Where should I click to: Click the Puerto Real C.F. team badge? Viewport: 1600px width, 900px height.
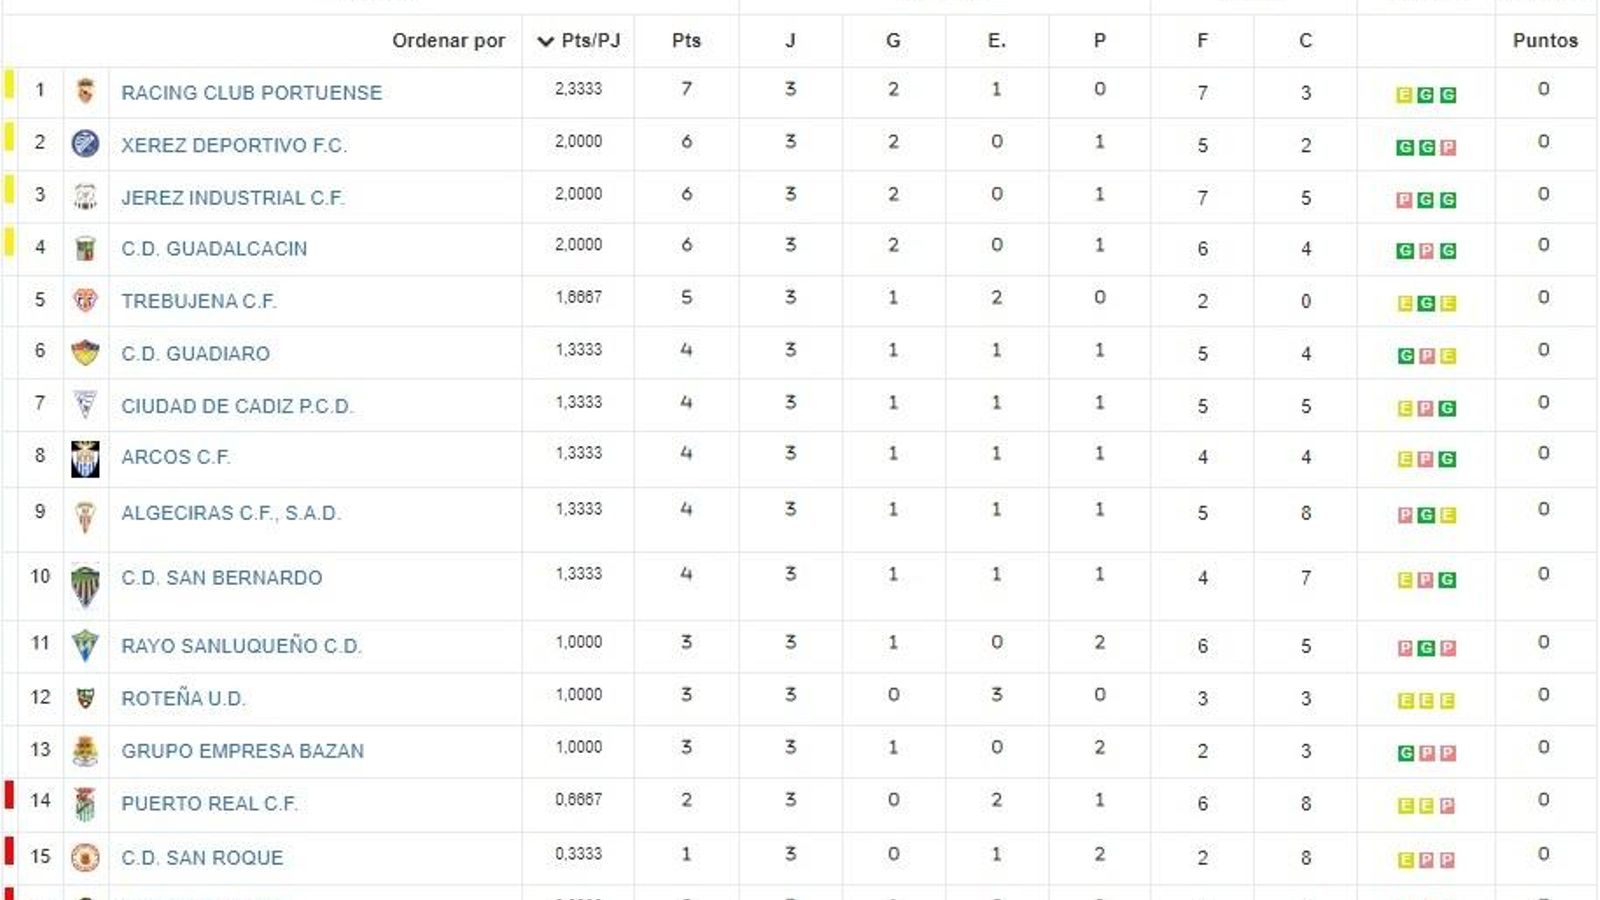coord(86,804)
